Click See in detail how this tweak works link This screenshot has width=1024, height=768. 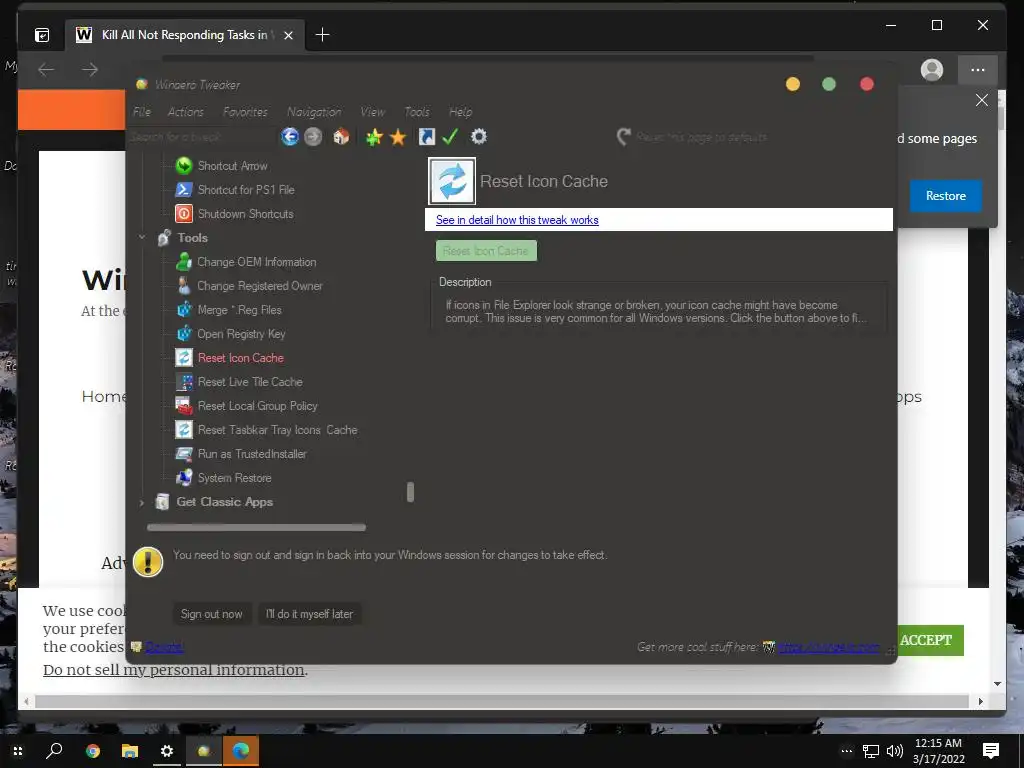(x=517, y=220)
